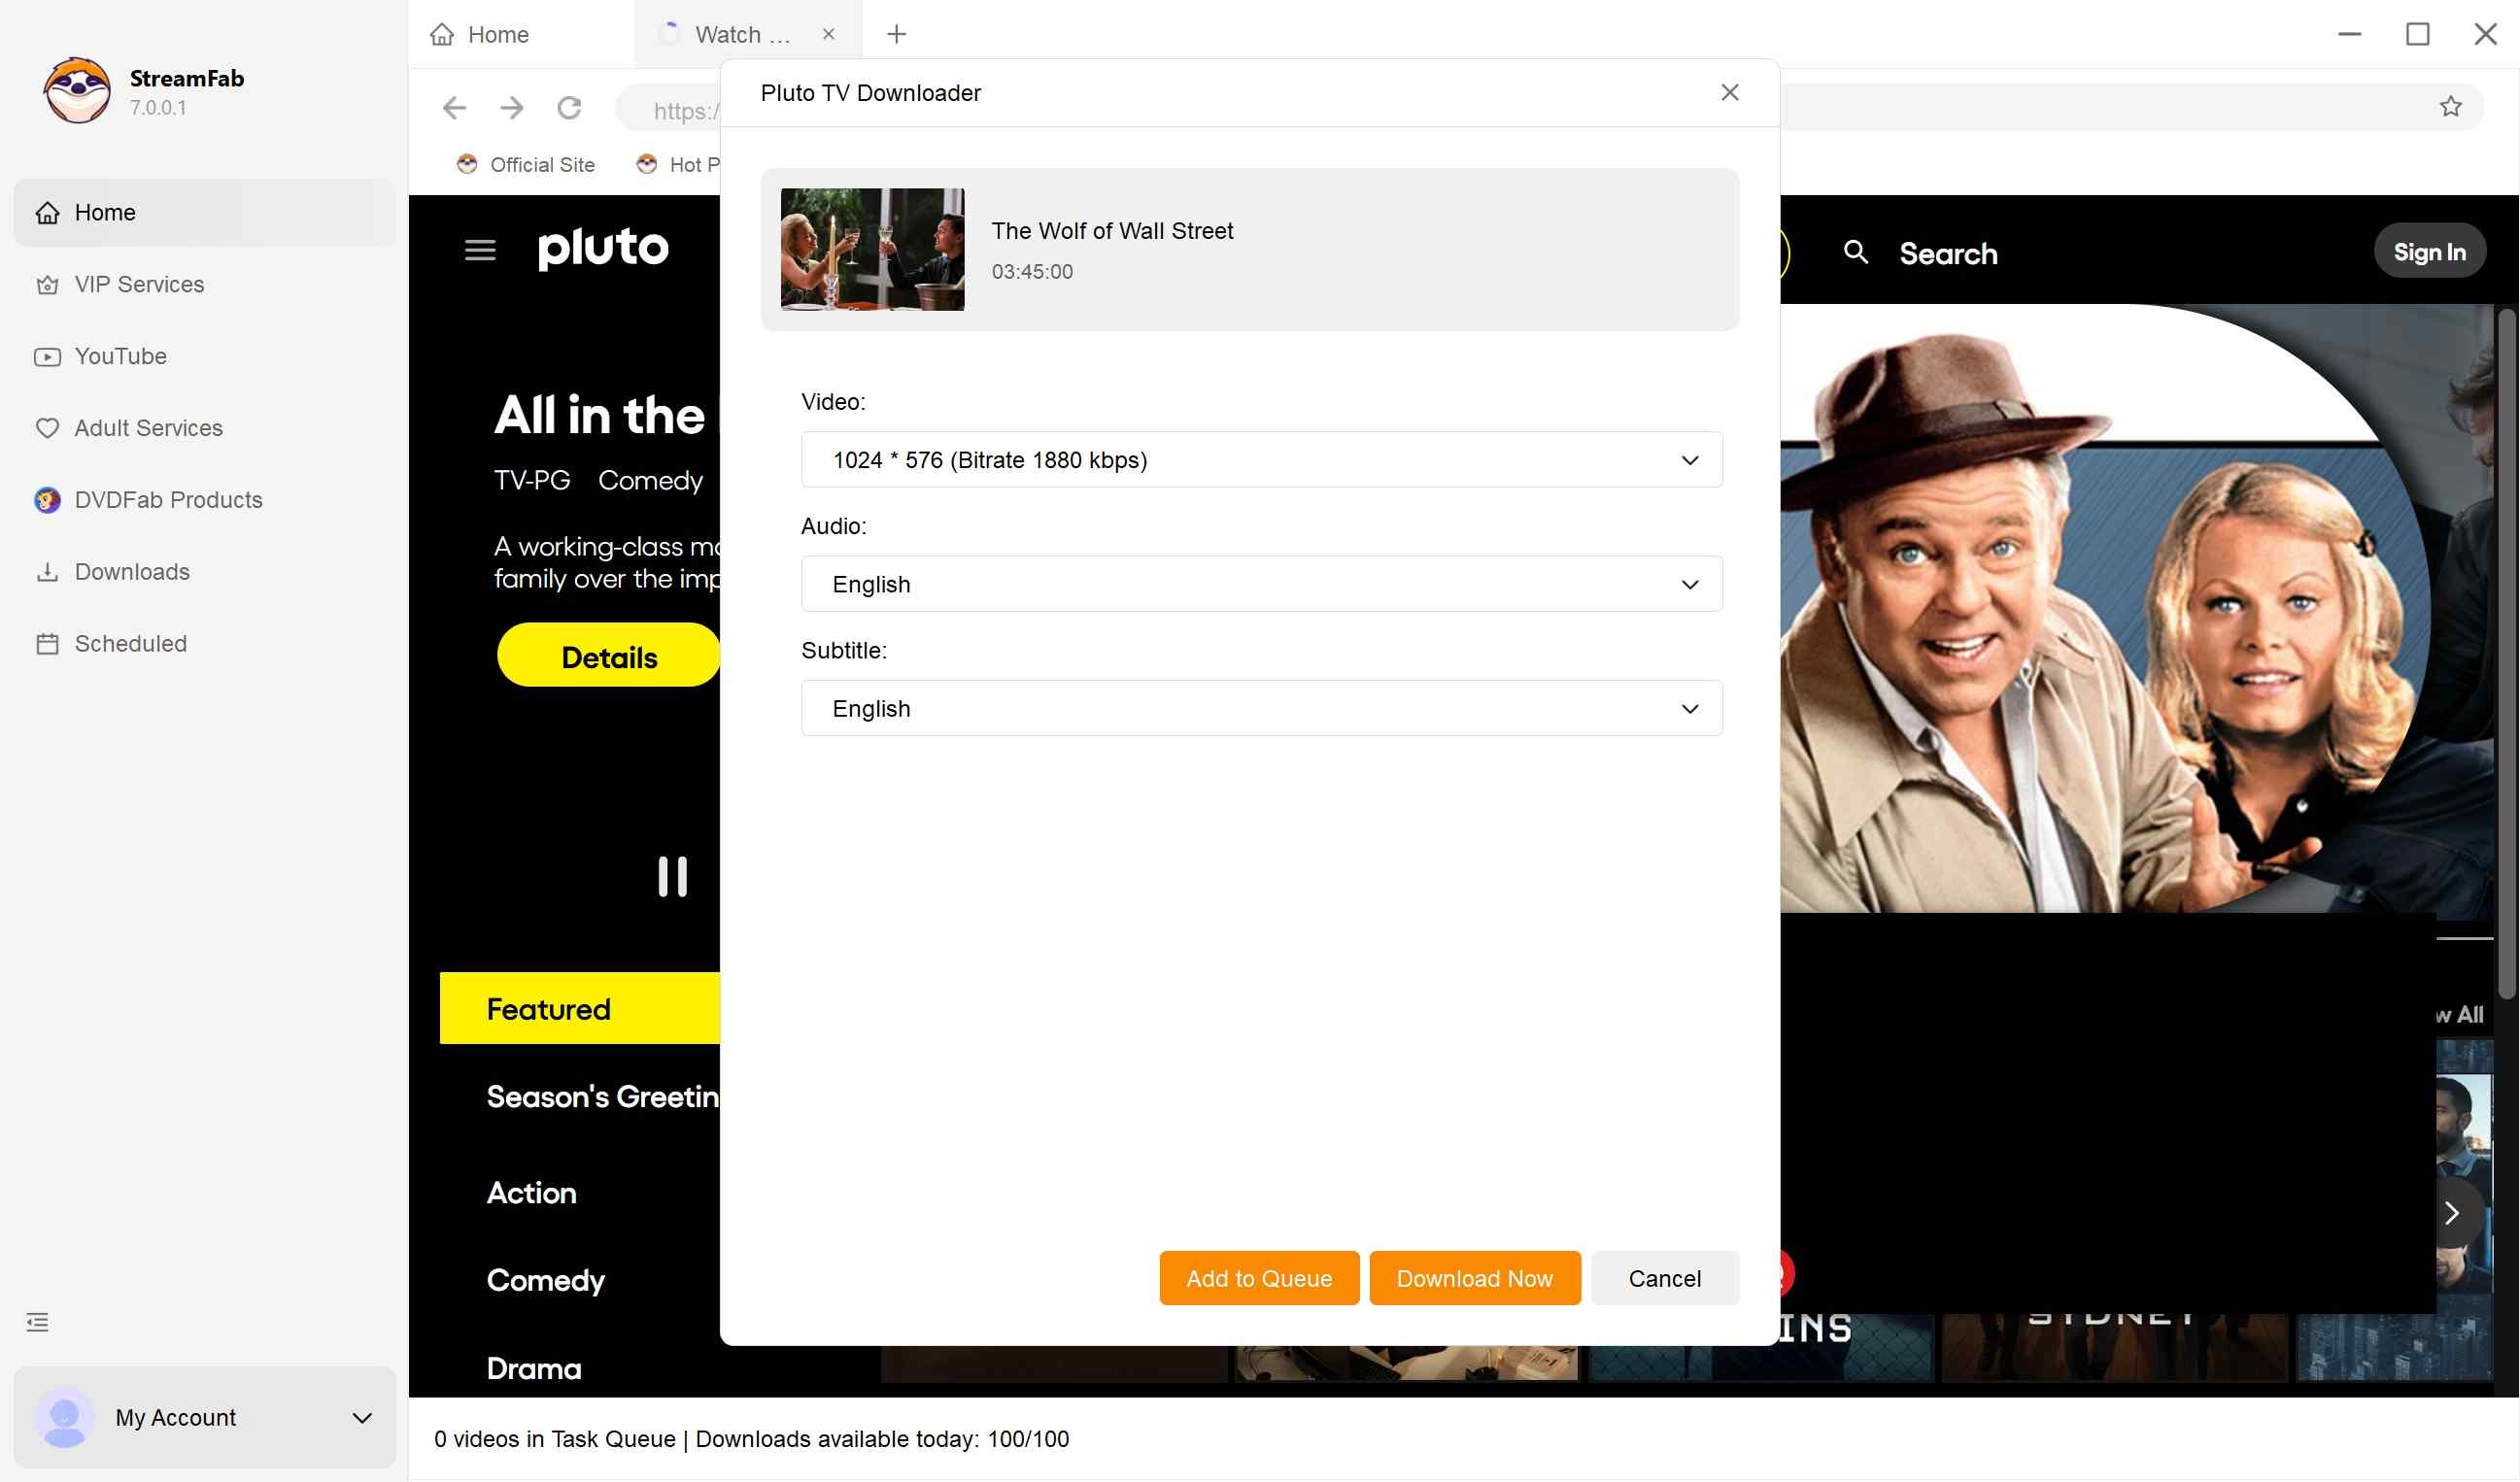
Task: Select YouTube in the sidebar
Action: click(120, 356)
